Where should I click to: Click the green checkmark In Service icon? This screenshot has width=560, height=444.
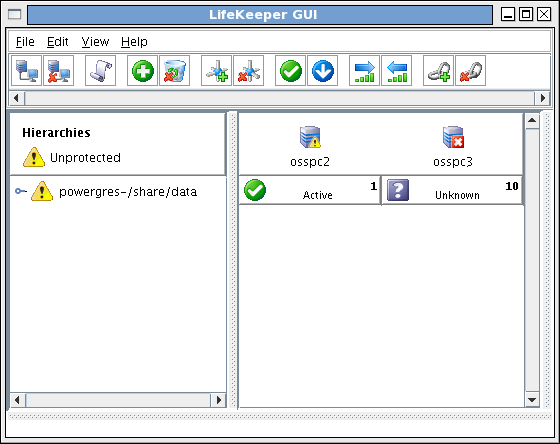point(290,71)
